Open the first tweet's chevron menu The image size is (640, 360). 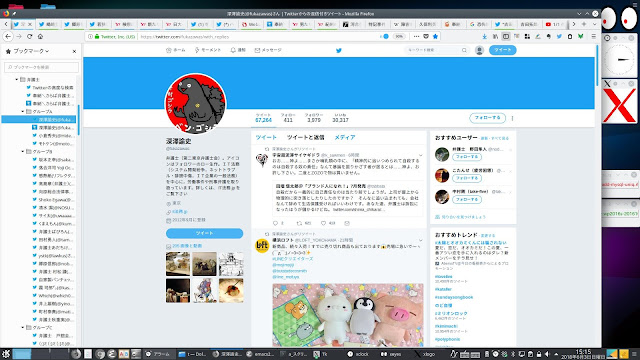[x=420, y=156]
